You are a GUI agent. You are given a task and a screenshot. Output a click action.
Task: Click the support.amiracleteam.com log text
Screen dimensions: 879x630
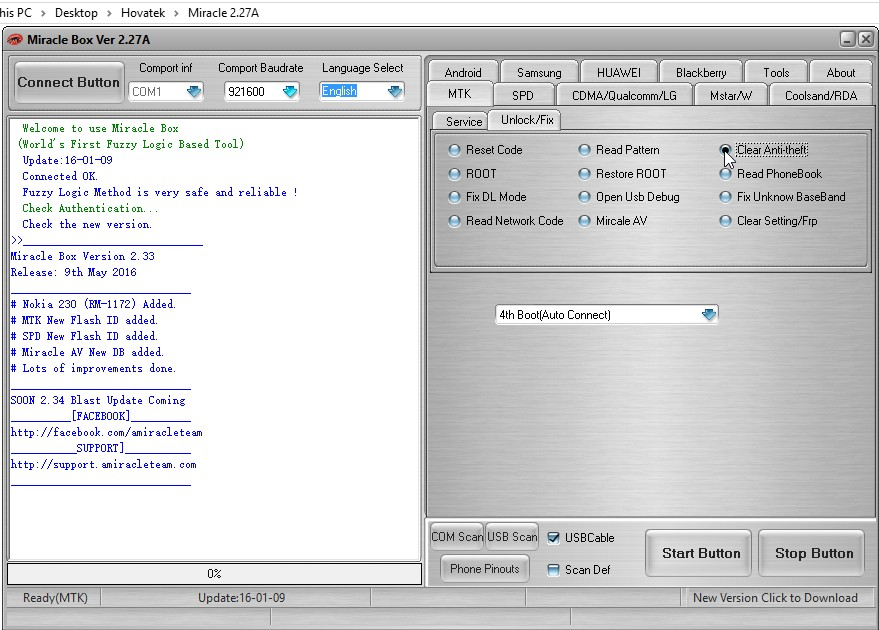point(104,464)
